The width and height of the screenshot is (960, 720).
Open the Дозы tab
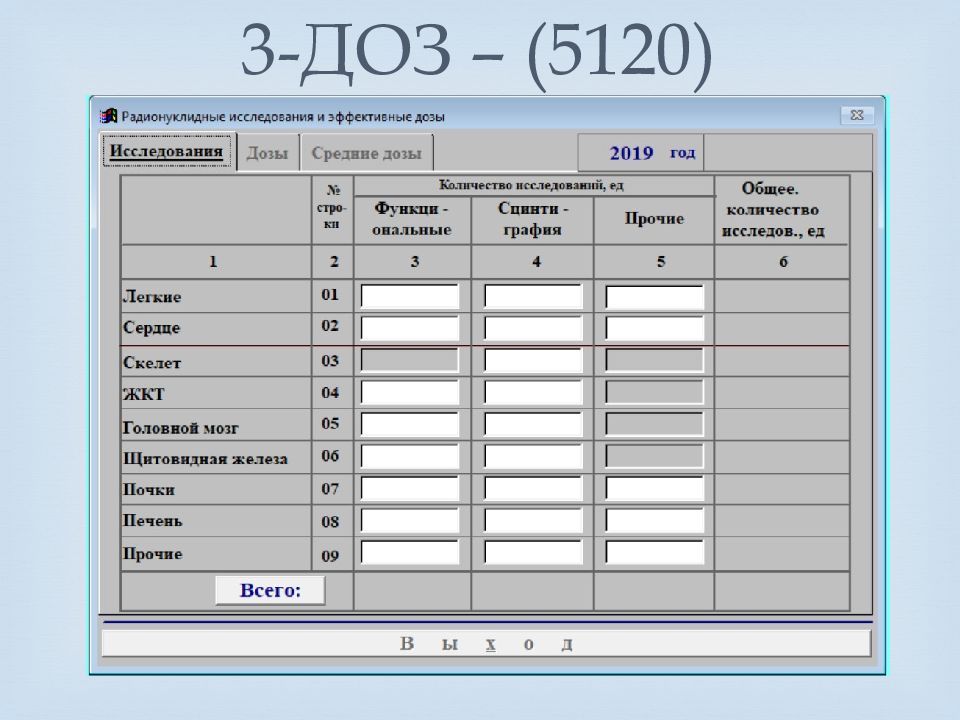click(x=267, y=154)
